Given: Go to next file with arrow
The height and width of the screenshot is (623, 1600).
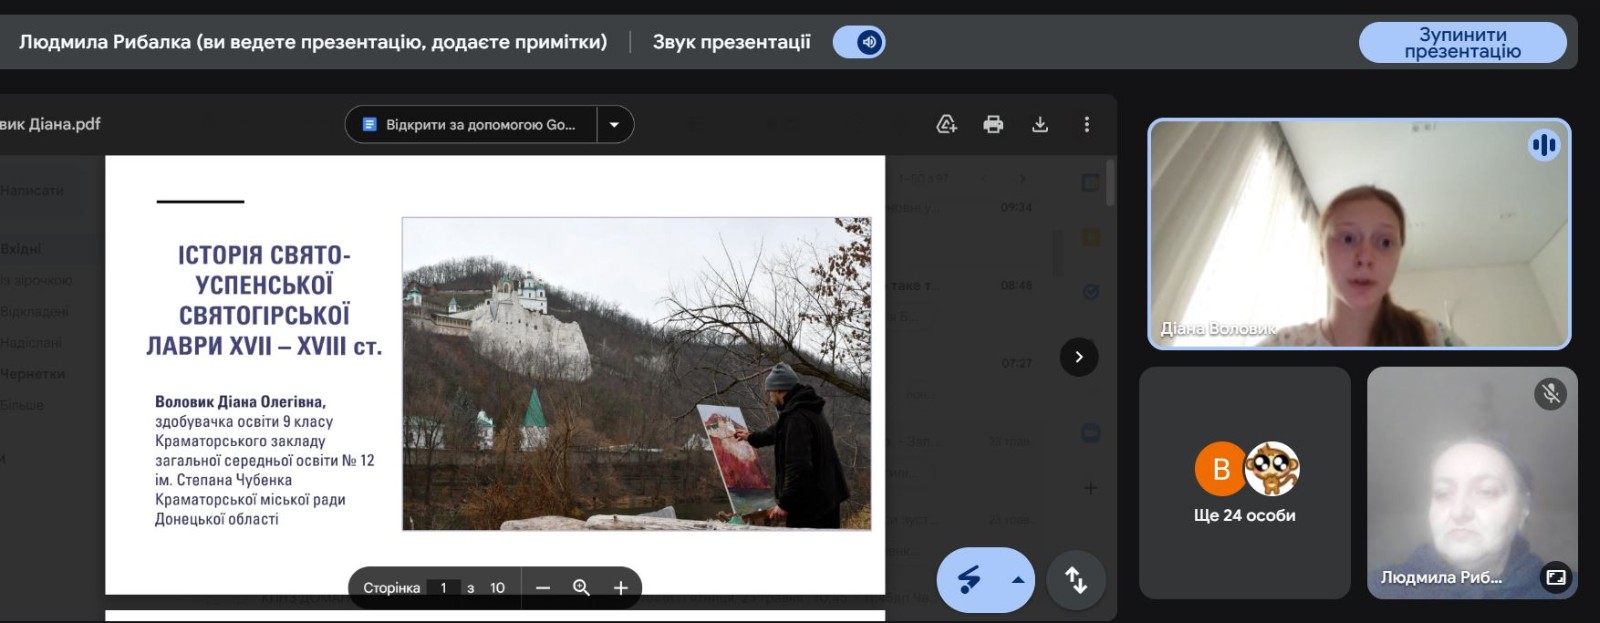Looking at the screenshot, I should (1078, 357).
